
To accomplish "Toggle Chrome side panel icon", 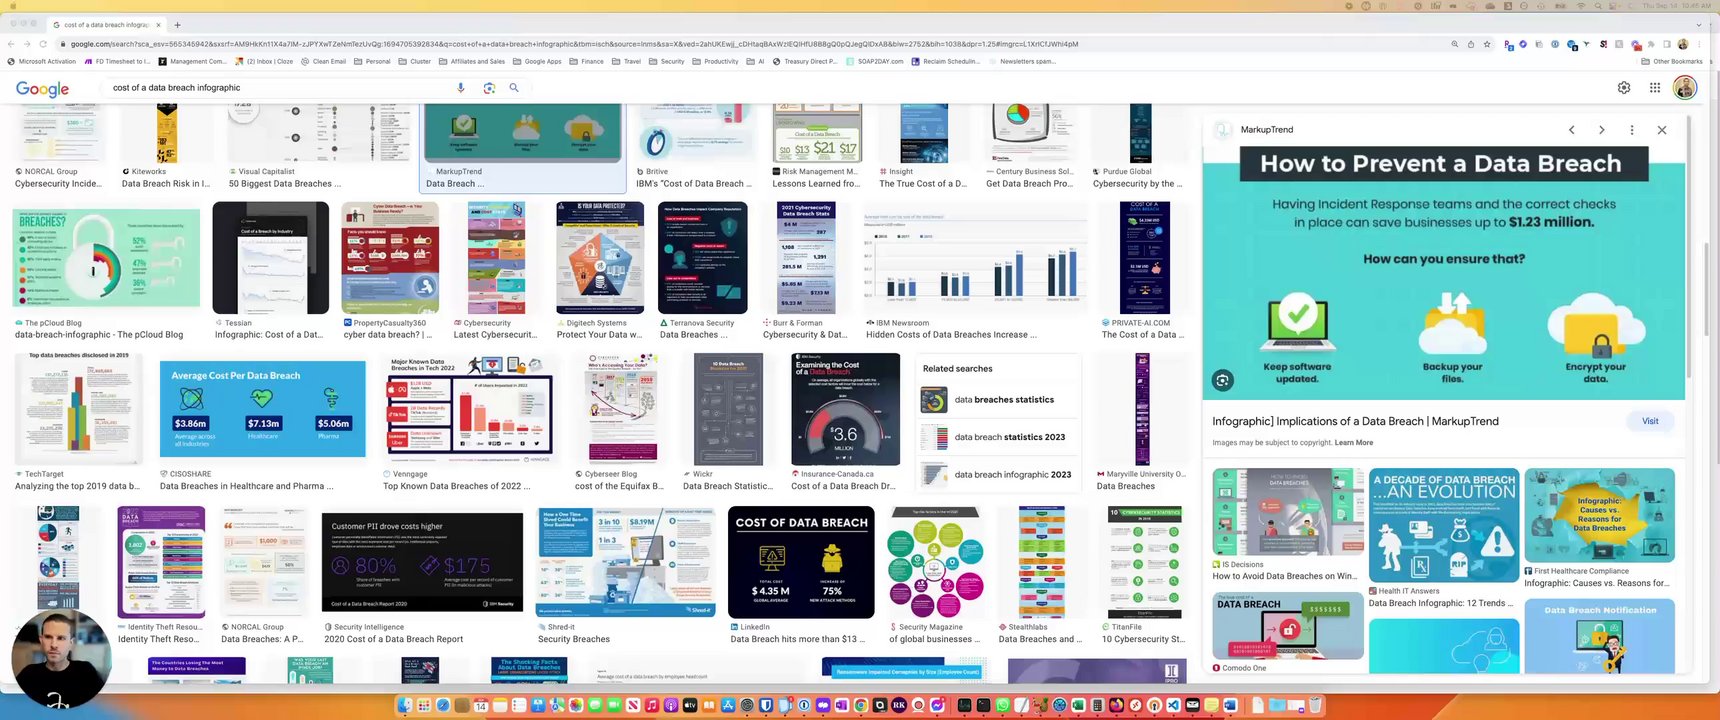I will pos(1667,44).
